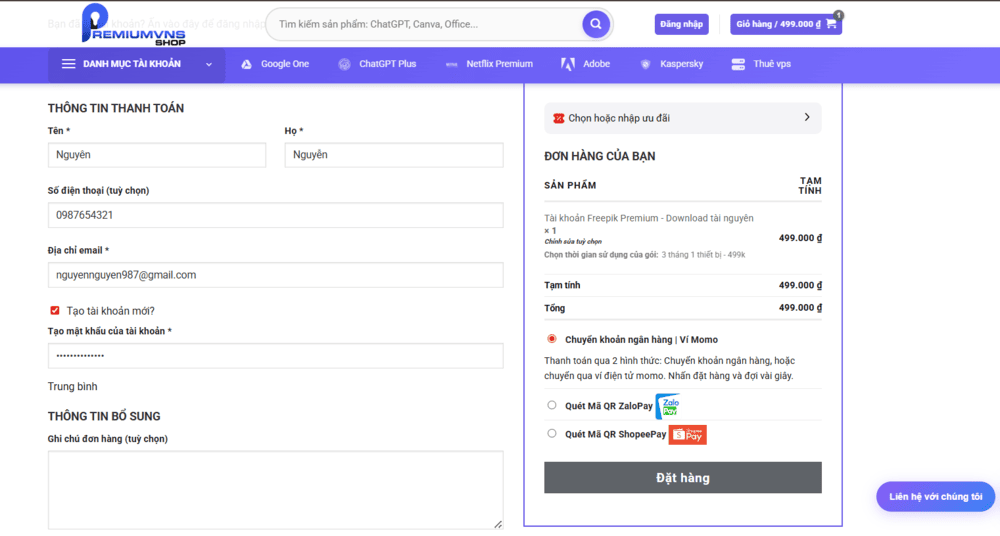Click the Netflix Premium icon

click(452, 64)
